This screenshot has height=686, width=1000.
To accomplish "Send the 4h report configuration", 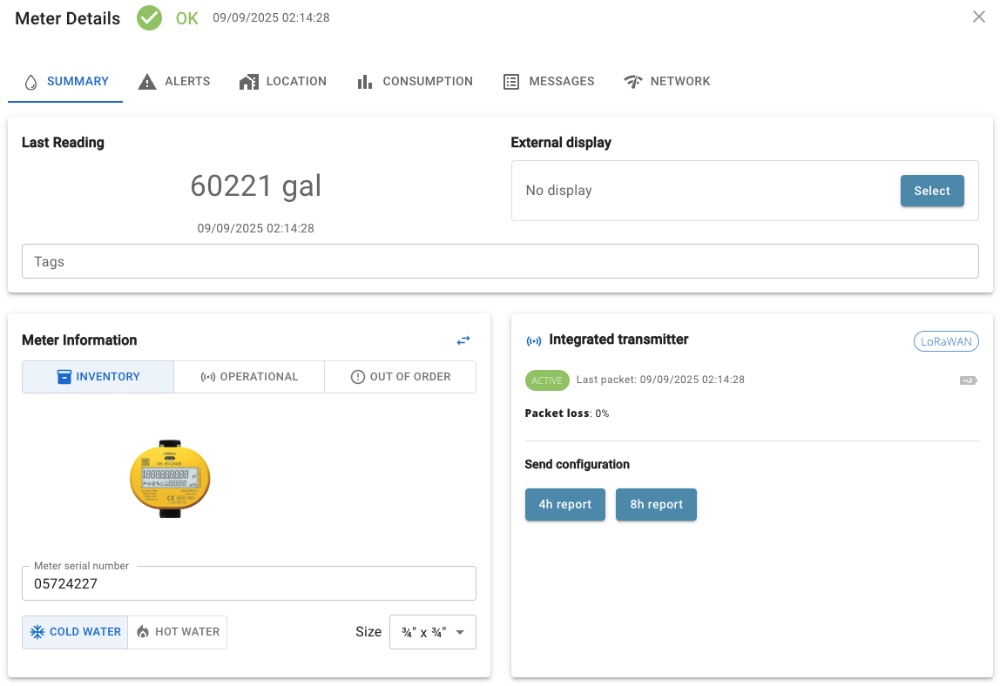I will [565, 505].
